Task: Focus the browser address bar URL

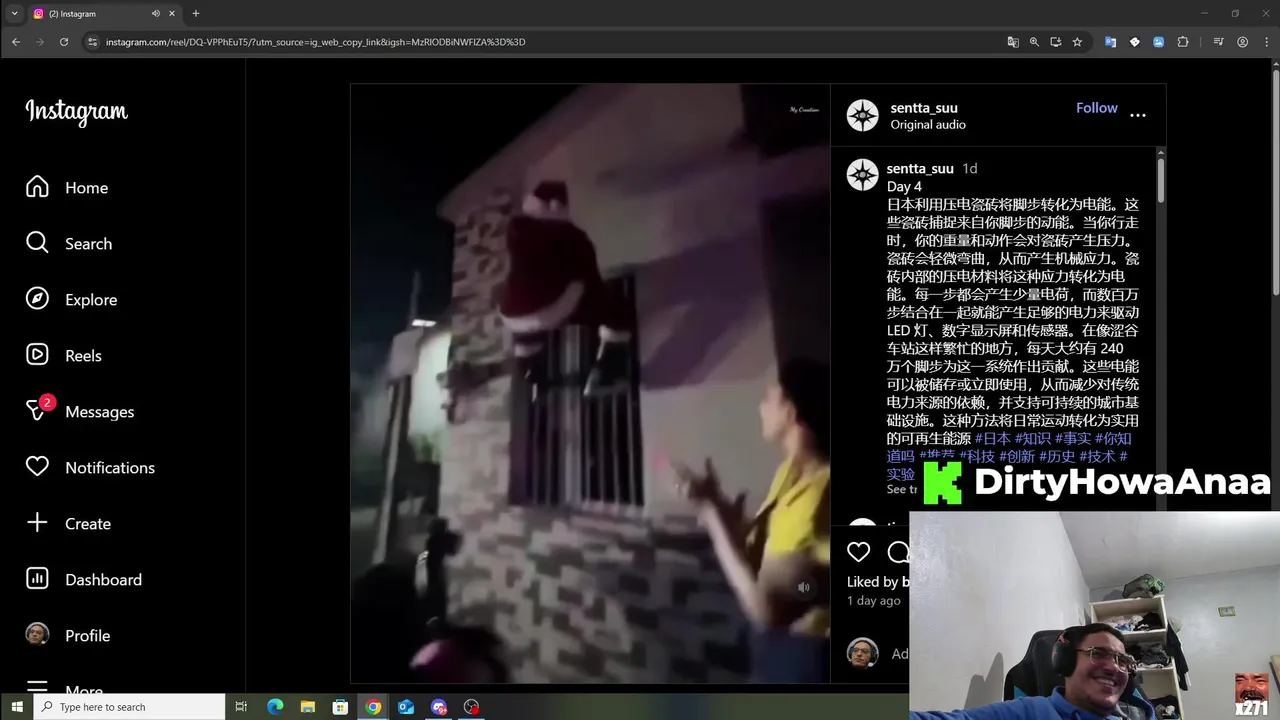Action: click(315, 42)
